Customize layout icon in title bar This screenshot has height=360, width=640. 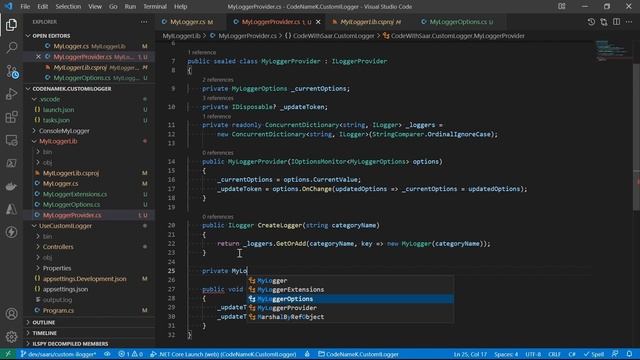(x=562, y=7)
